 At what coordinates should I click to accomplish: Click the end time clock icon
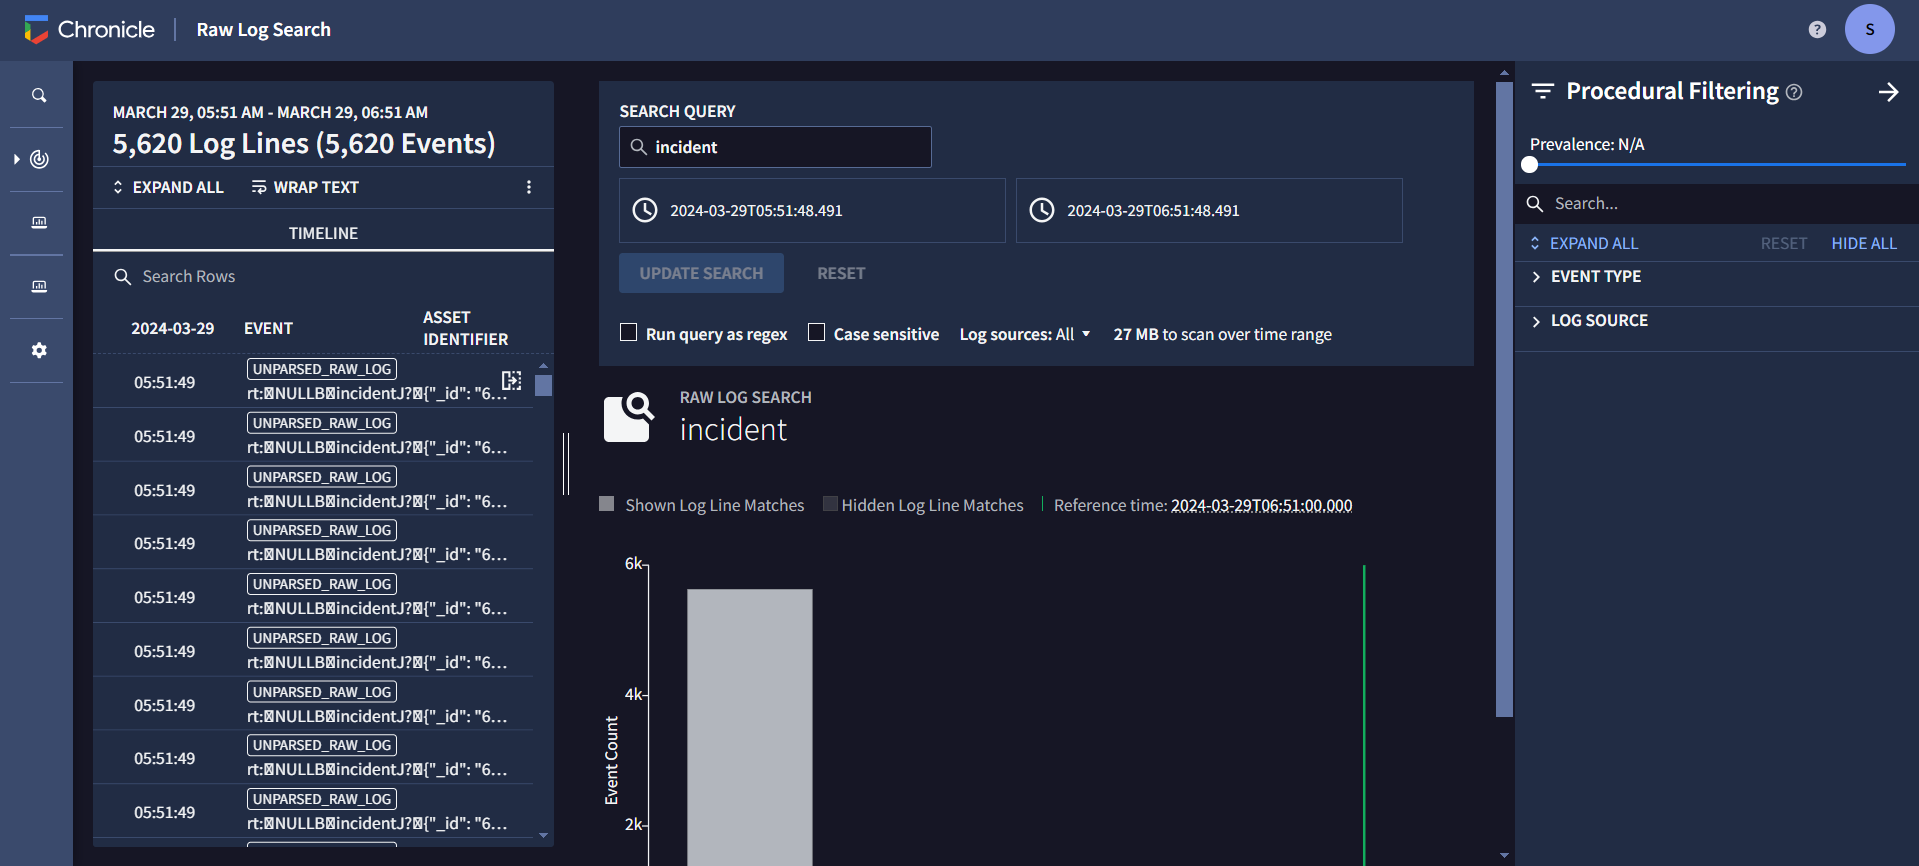tap(1042, 210)
